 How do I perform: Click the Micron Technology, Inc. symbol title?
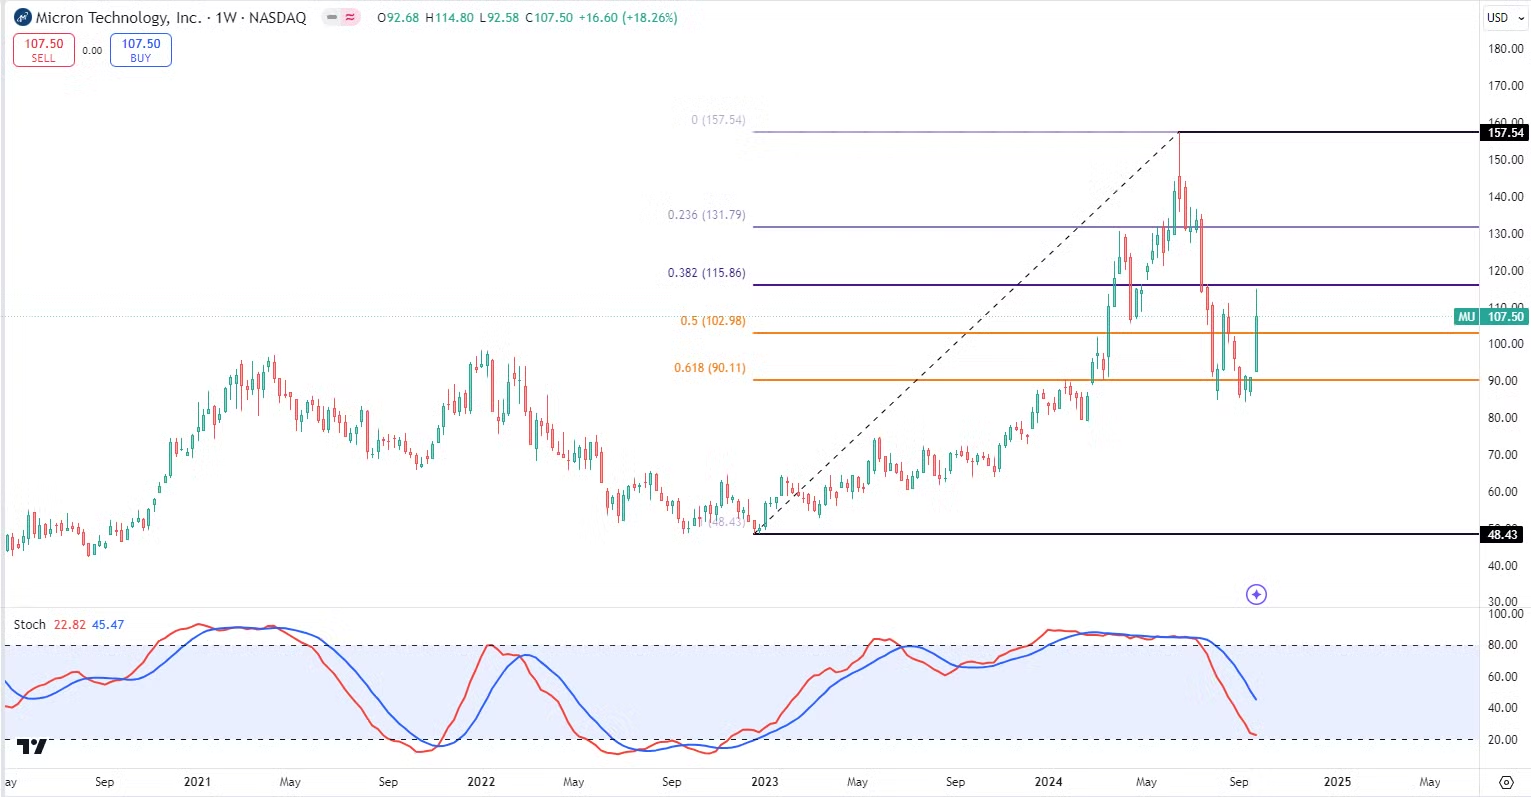[x=118, y=18]
